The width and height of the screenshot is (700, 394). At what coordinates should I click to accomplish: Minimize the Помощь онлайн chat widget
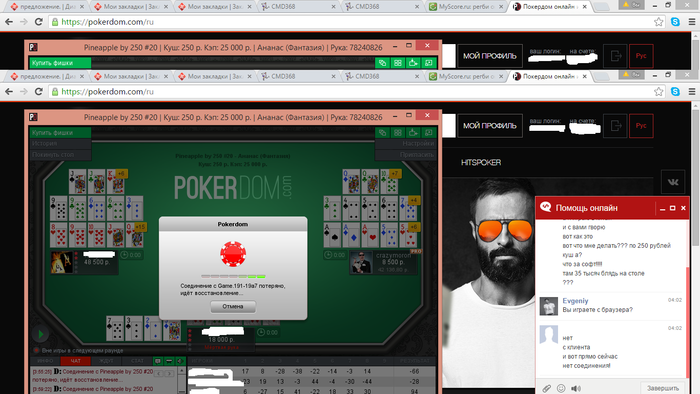coord(662,208)
